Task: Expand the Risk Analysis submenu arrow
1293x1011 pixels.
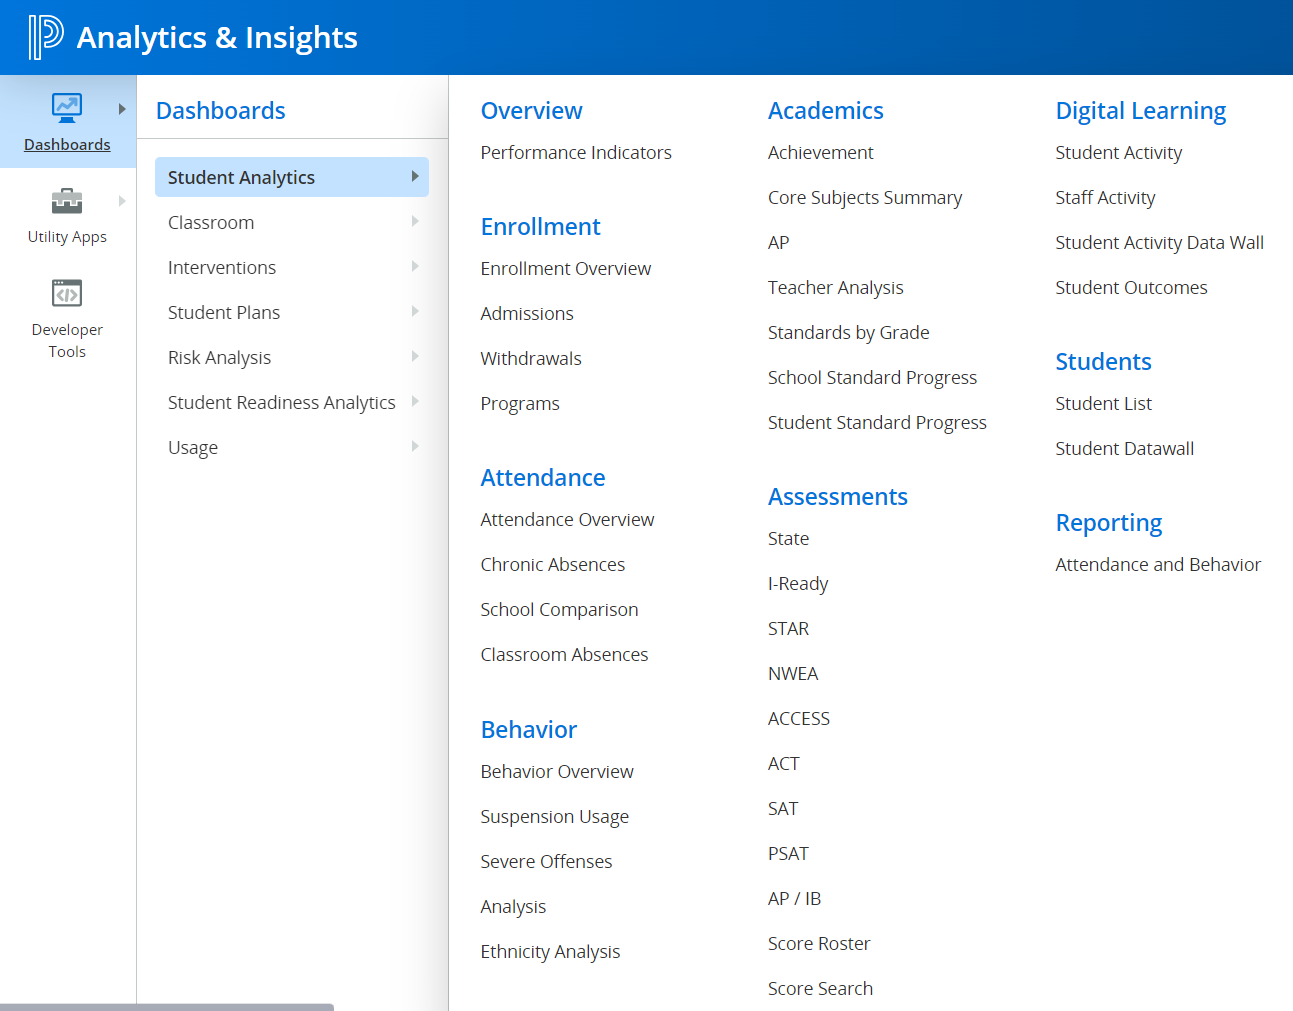Action: [415, 357]
